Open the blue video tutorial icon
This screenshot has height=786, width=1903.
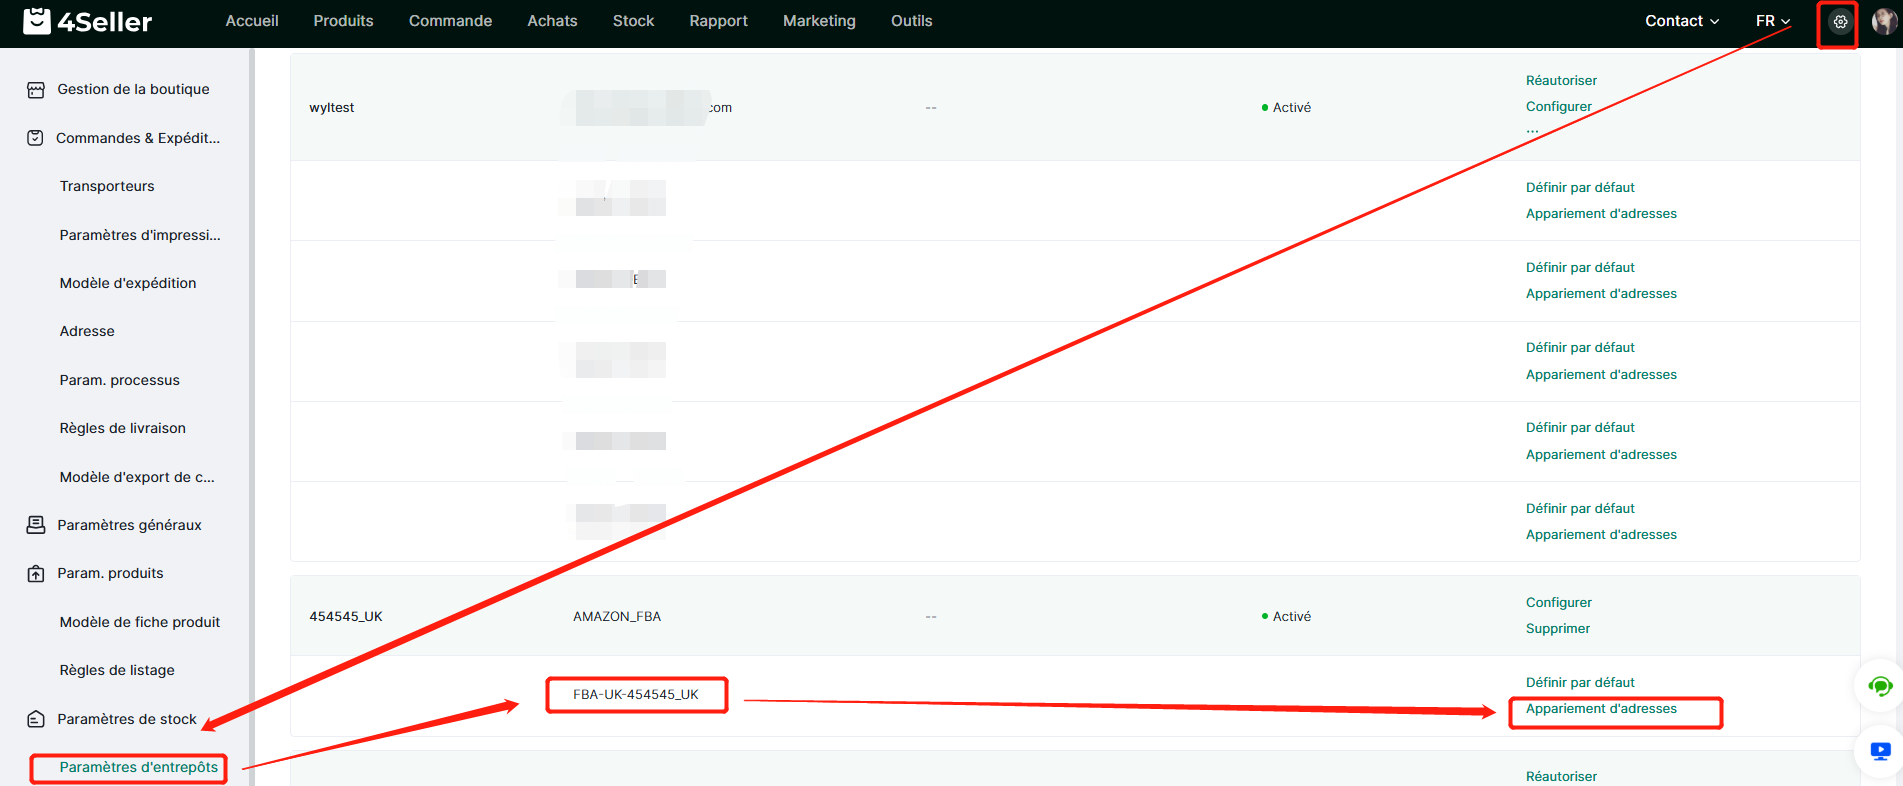[1880, 751]
